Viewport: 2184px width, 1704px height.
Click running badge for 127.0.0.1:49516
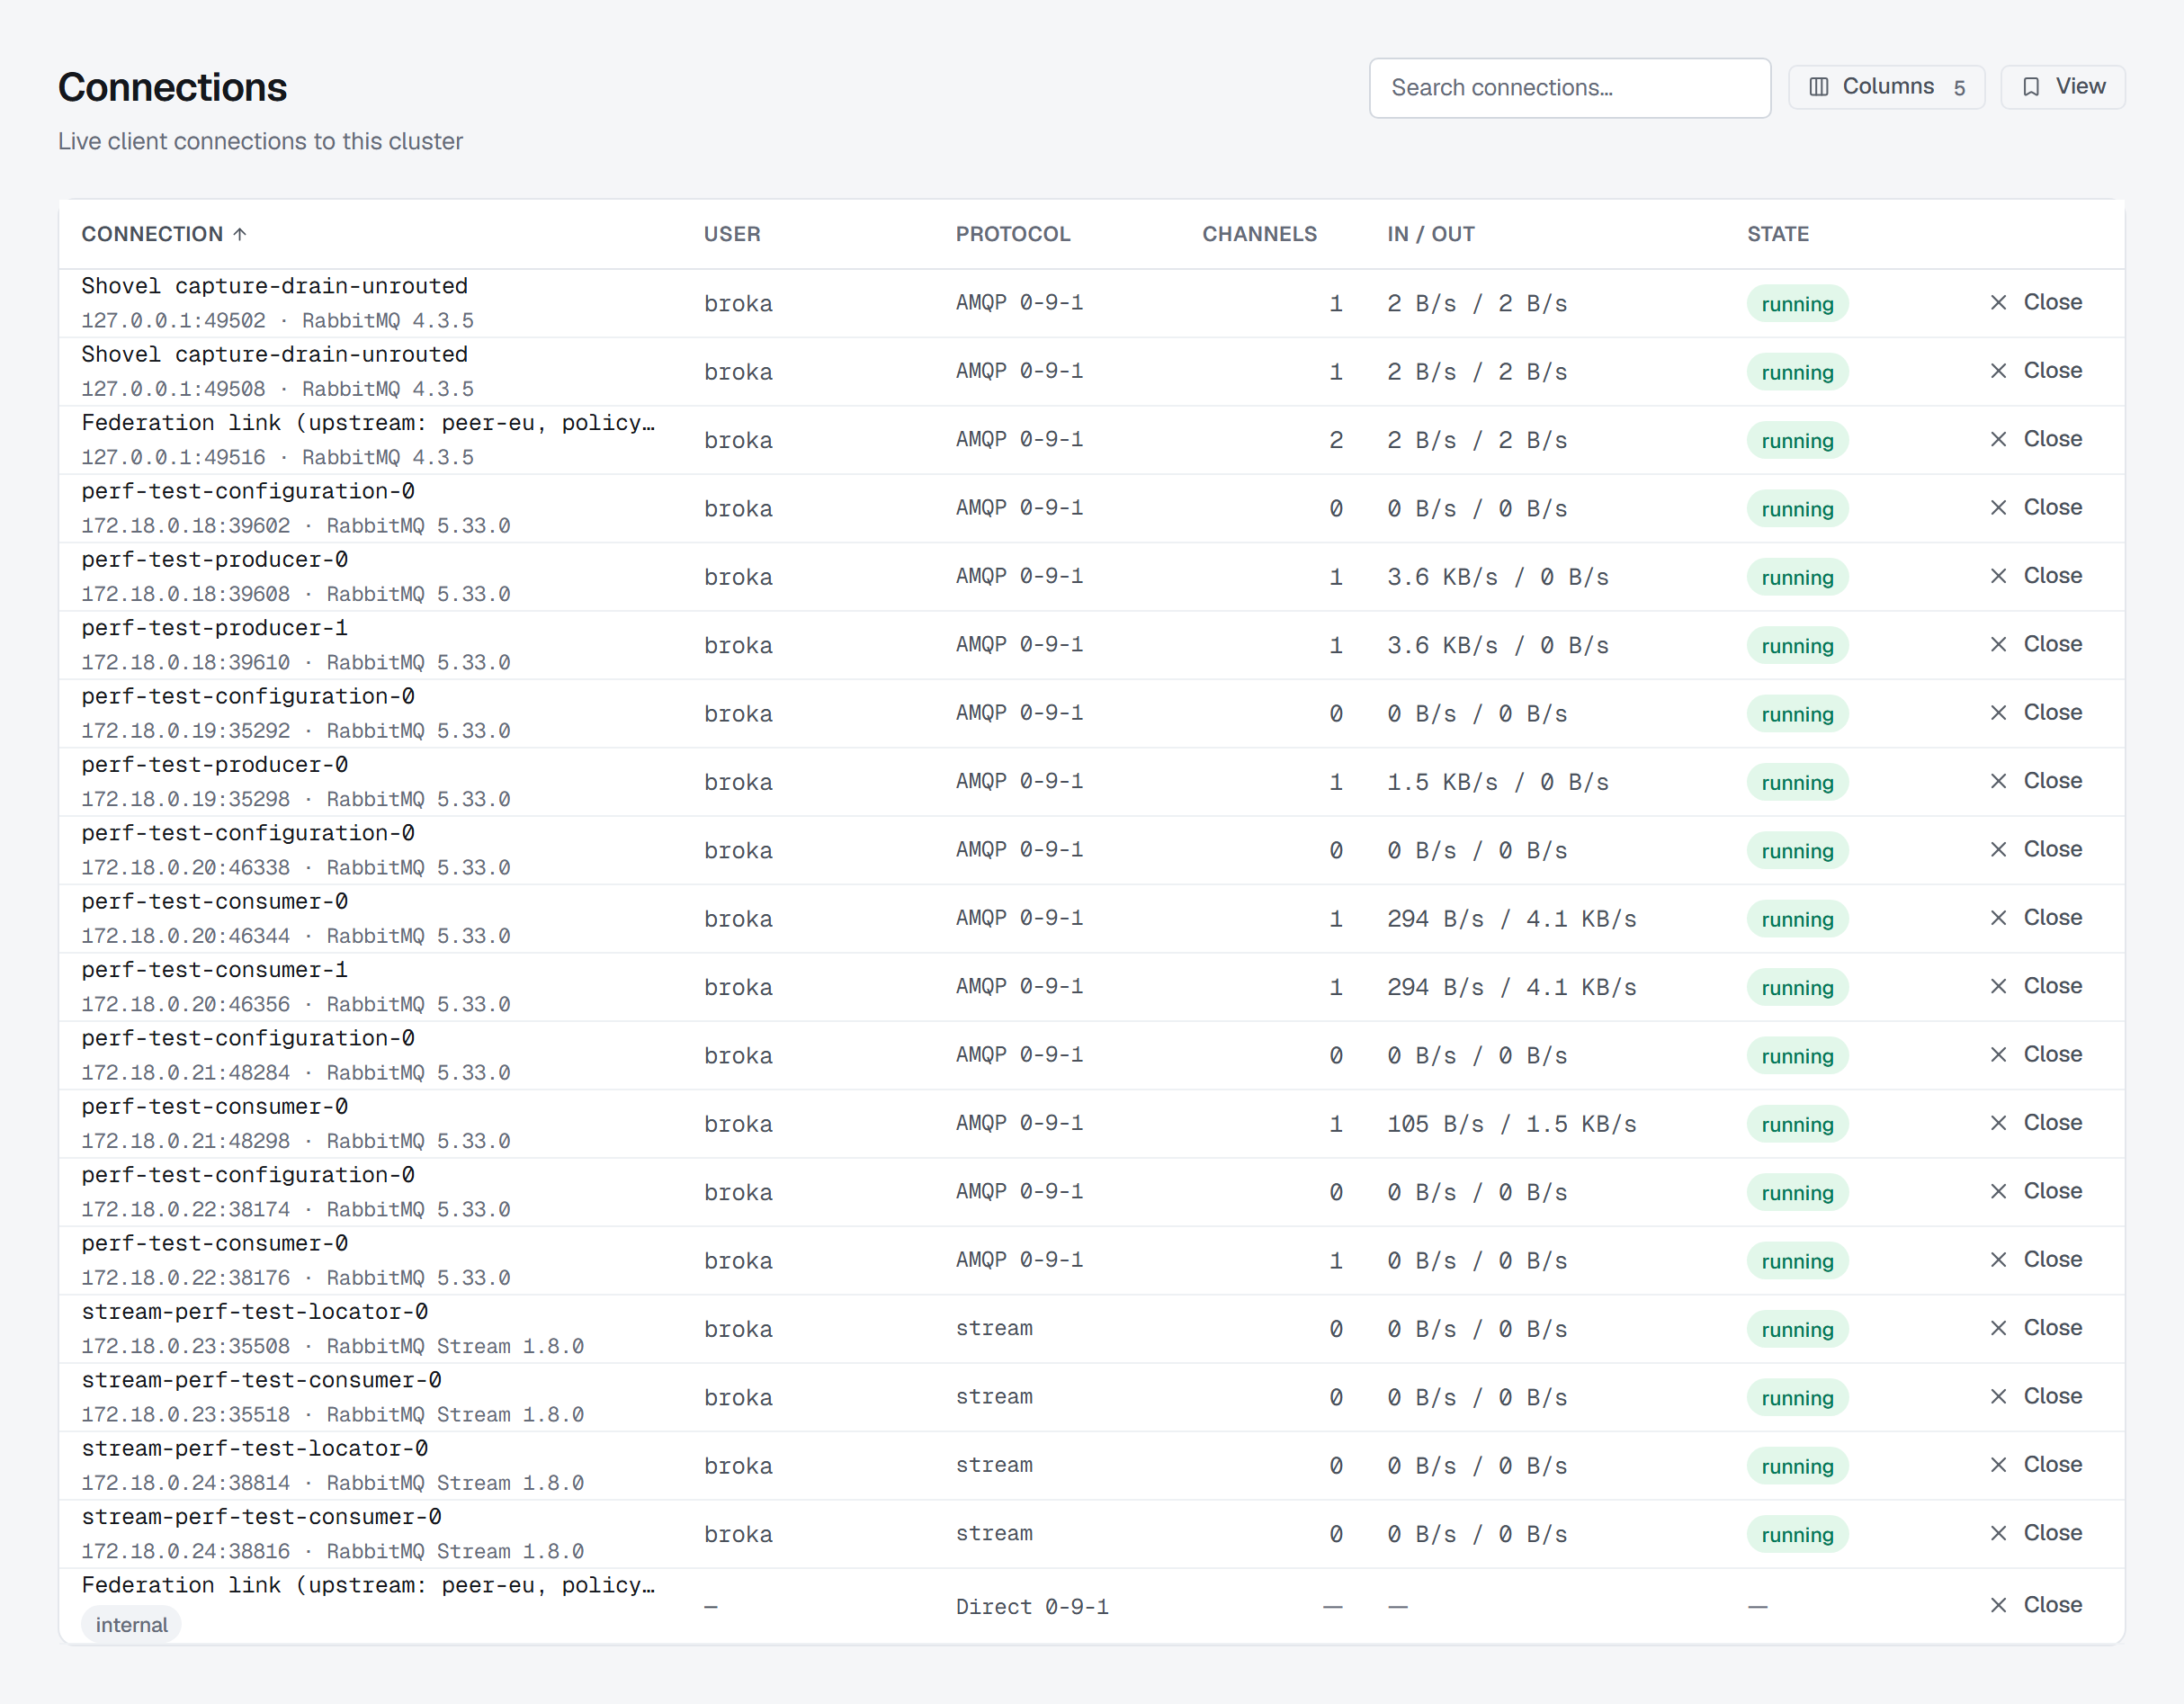click(1797, 441)
